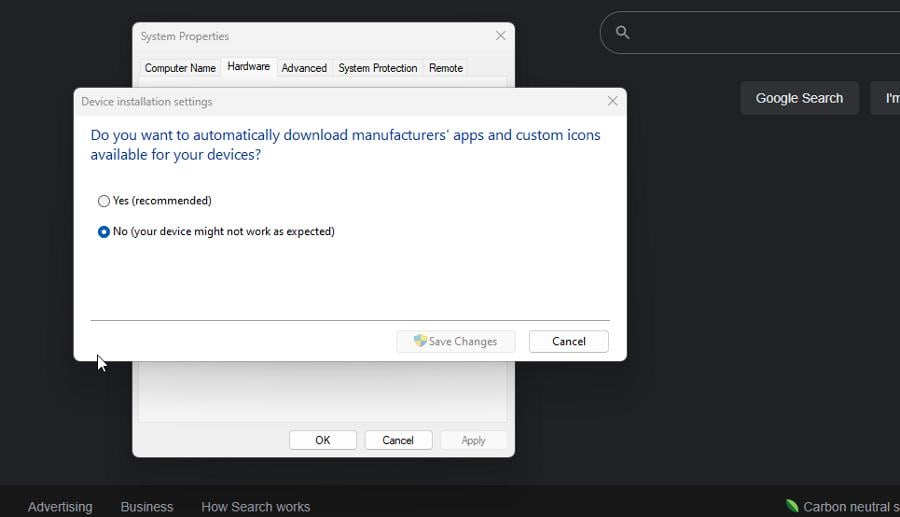Click OK in System Properties
The height and width of the screenshot is (517, 900).
pyautogui.click(x=322, y=440)
